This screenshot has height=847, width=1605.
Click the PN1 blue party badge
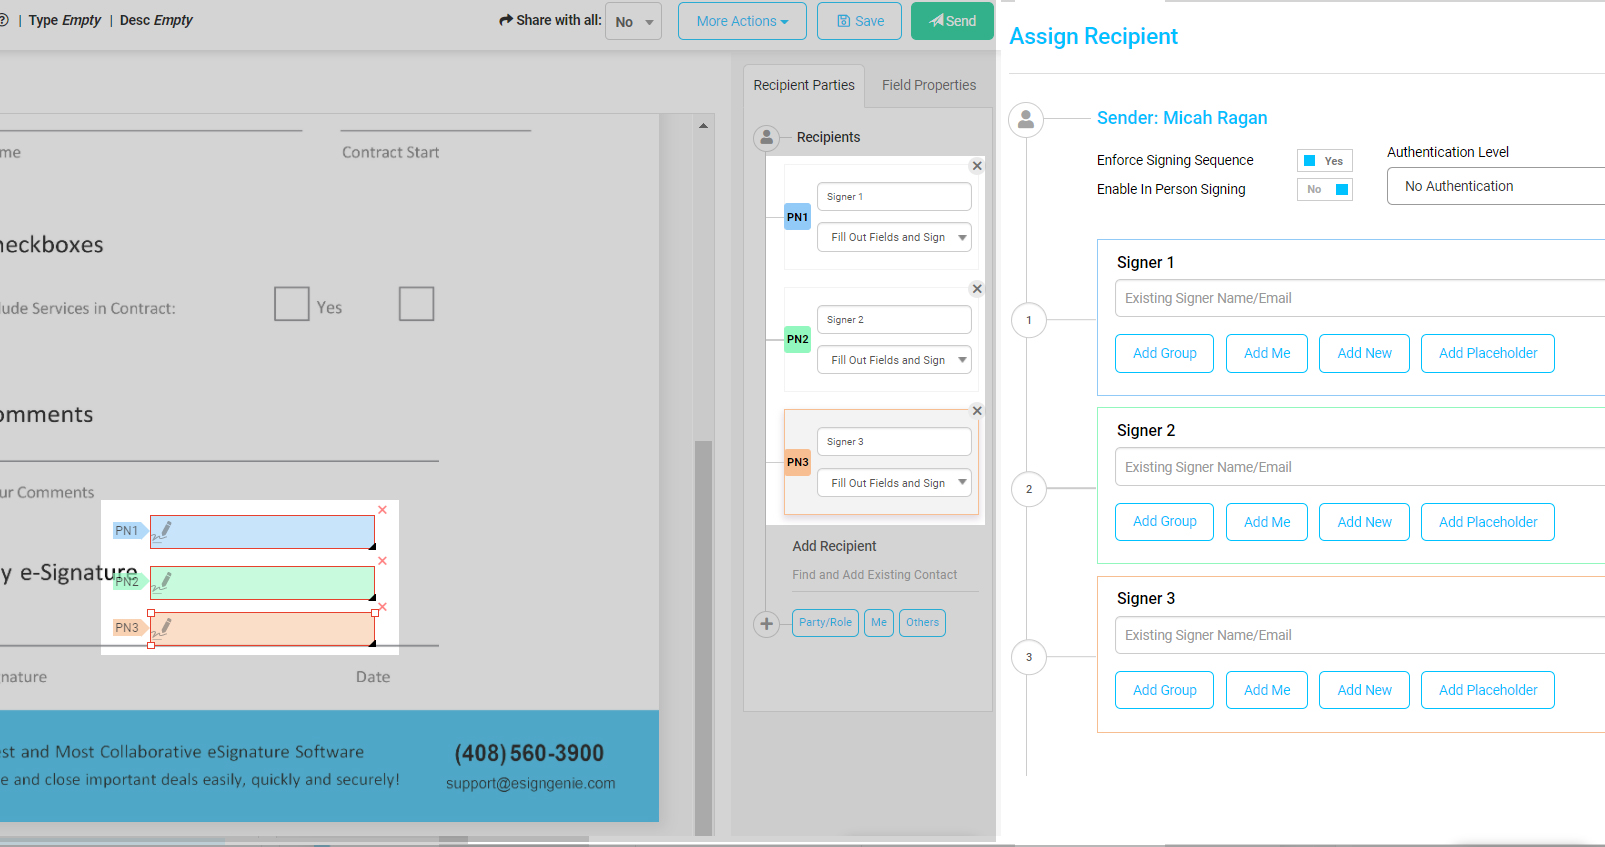coord(797,217)
